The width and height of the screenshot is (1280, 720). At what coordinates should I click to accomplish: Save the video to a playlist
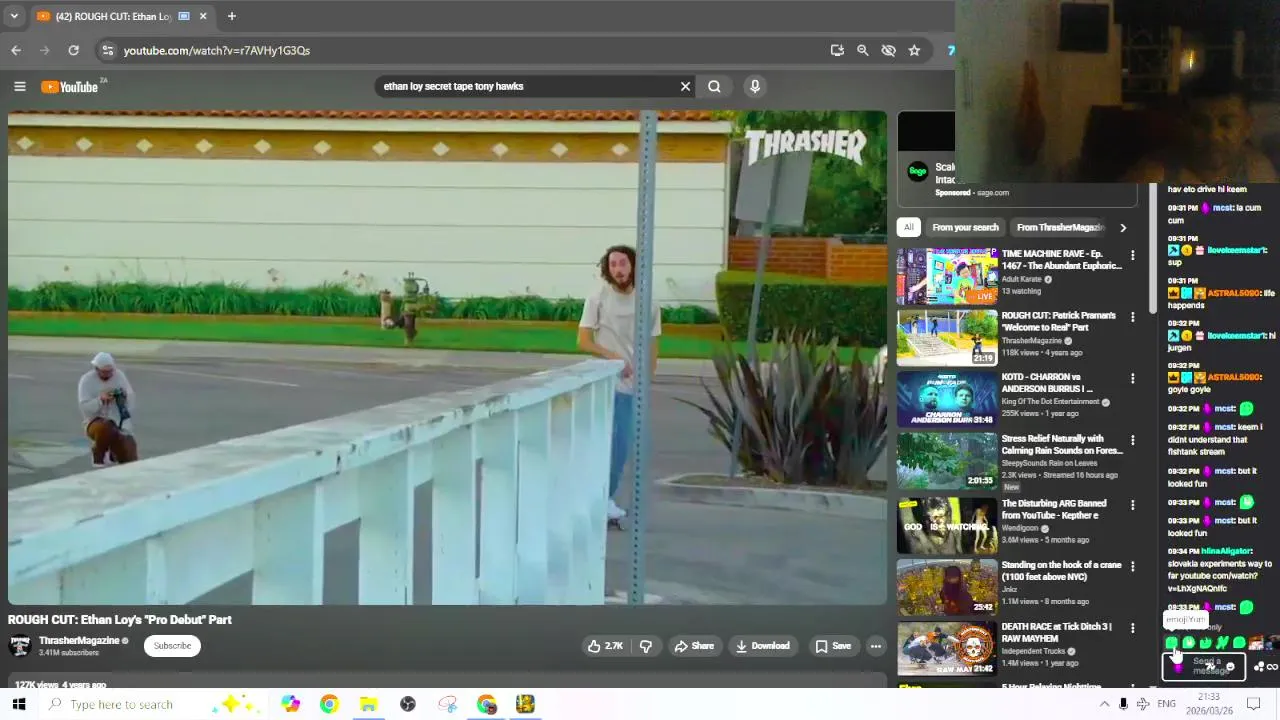[x=833, y=646]
